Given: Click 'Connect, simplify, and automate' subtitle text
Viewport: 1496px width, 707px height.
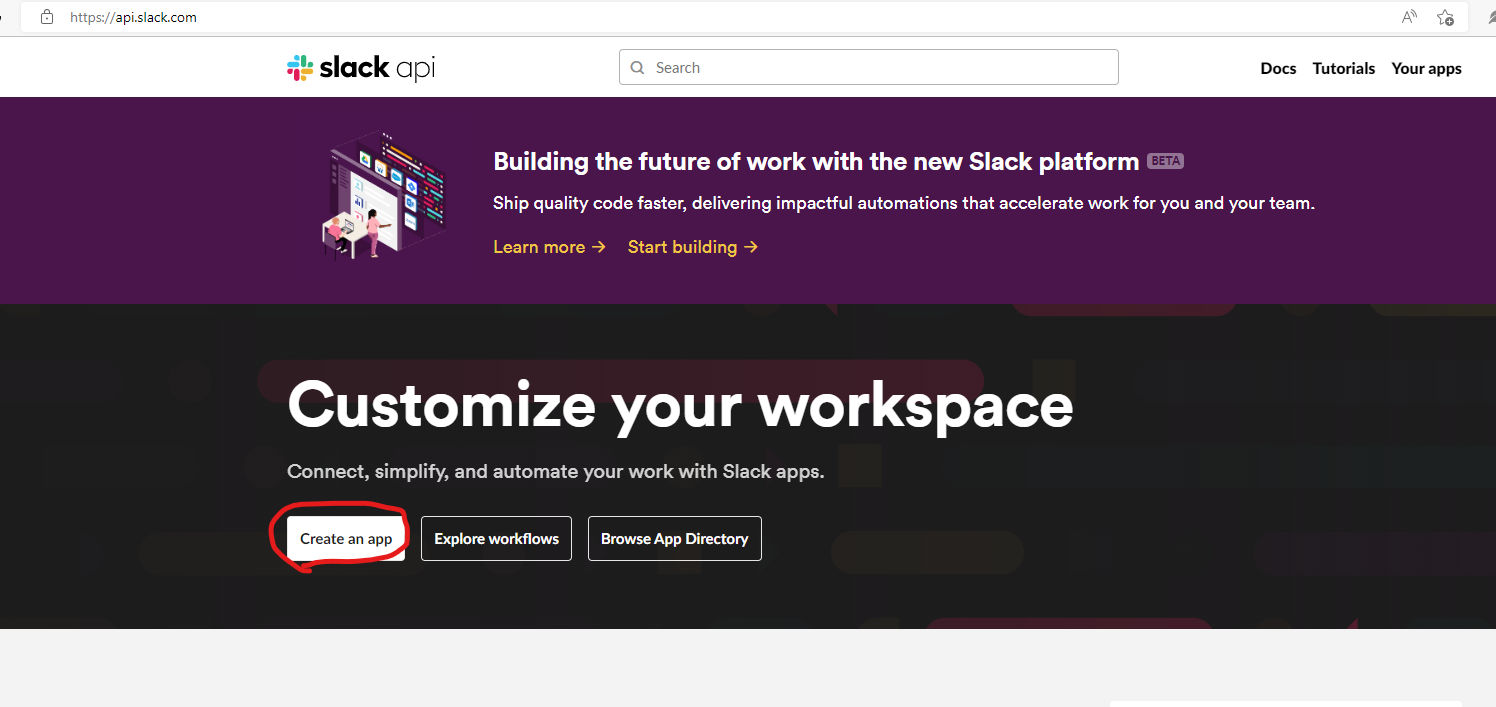Looking at the screenshot, I should coord(555,471).
